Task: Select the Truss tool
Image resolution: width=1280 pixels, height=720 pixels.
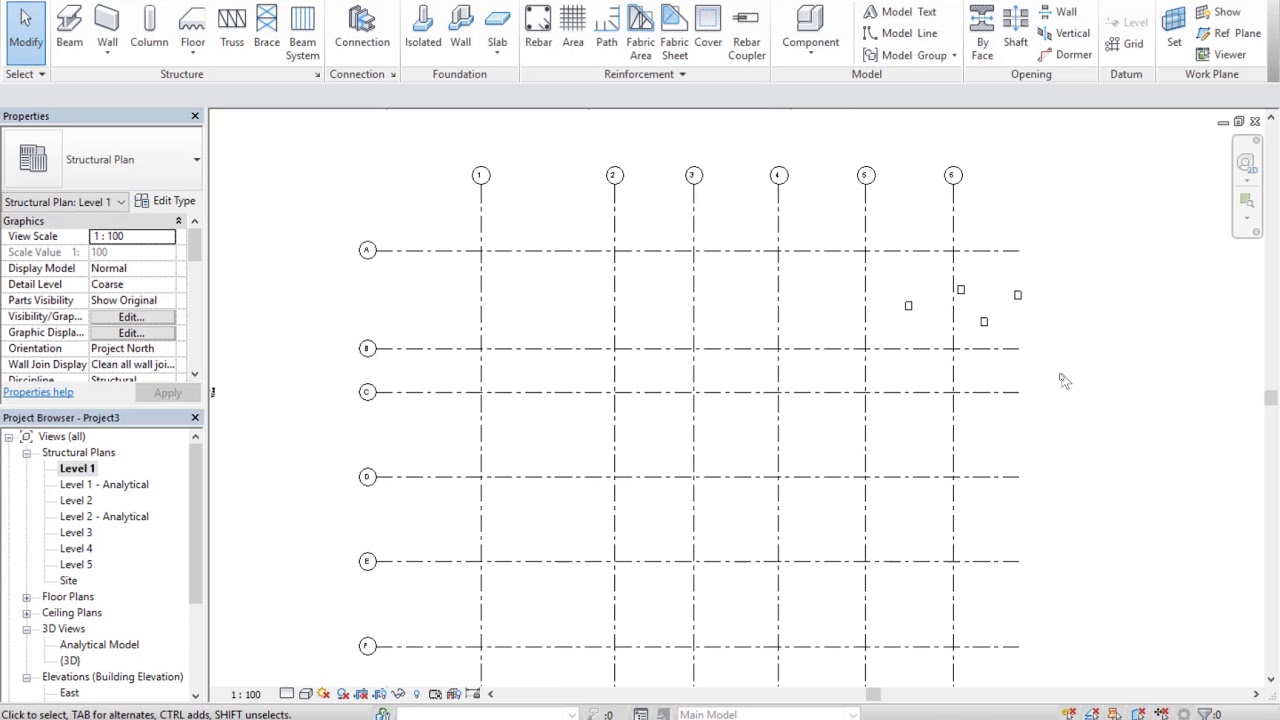Action: (x=232, y=27)
